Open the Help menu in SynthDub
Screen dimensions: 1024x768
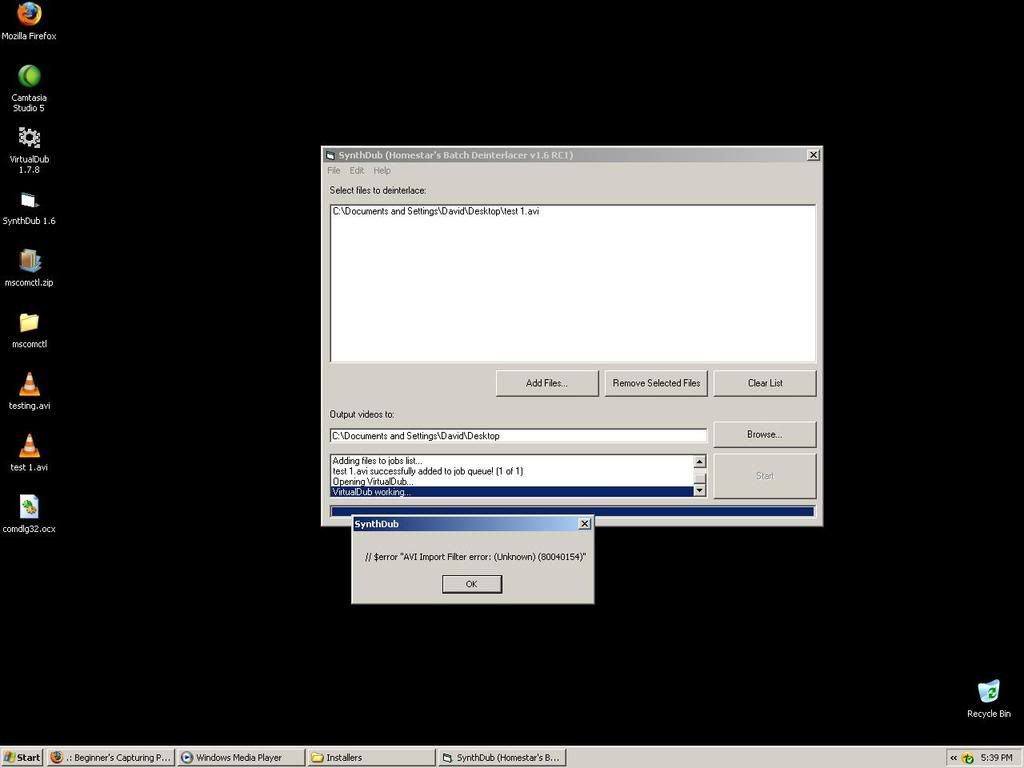(382, 170)
